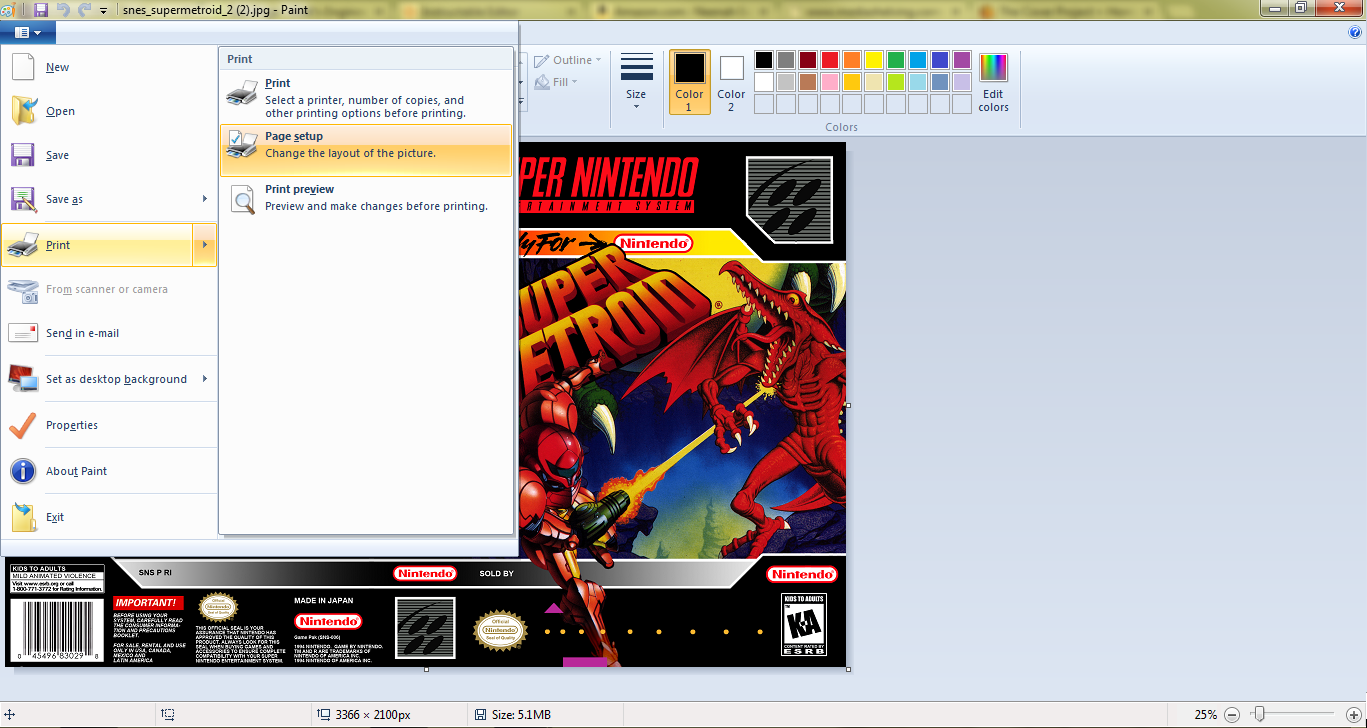Expand the Print submenu arrow
The image size is (1367, 728).
204,245
